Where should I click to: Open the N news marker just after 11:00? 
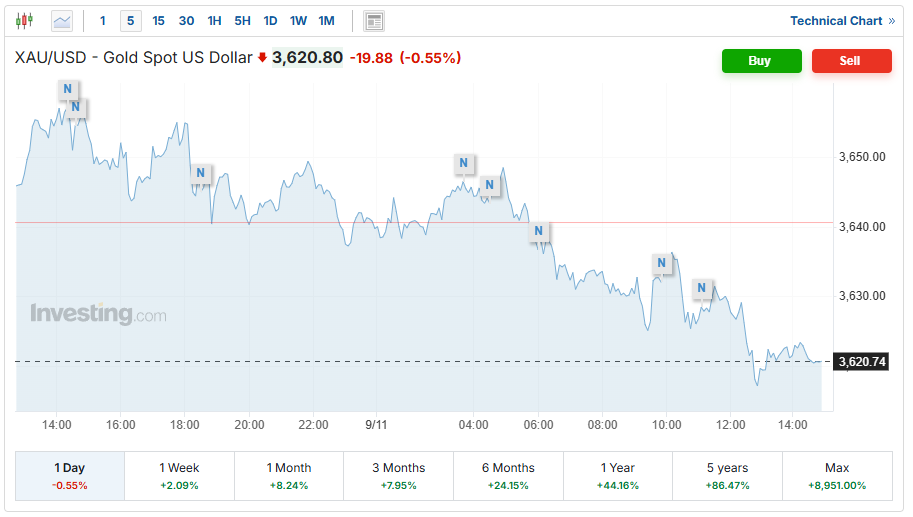pos(702,288)
